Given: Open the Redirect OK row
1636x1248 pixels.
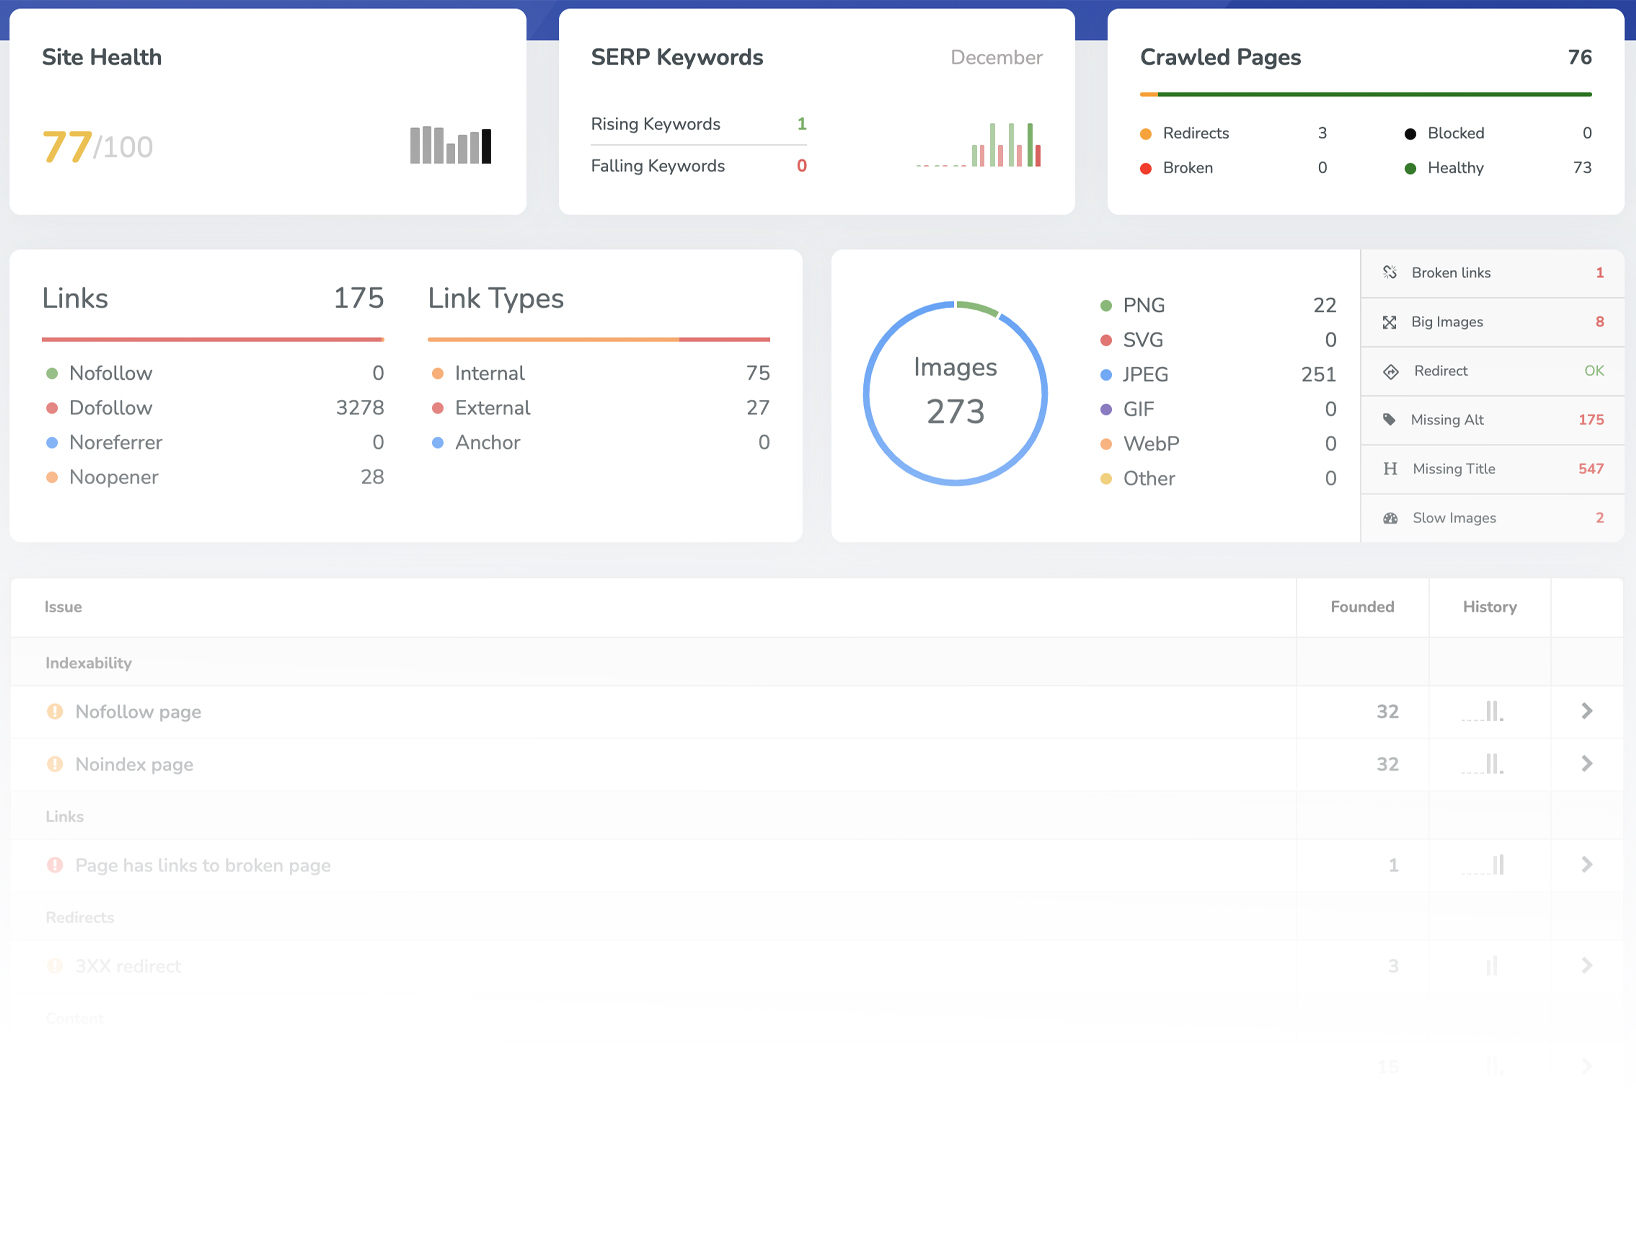Looking at the screenshot, I should click(1492, 371).
